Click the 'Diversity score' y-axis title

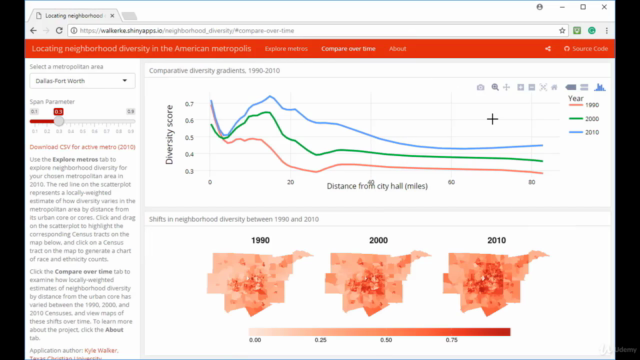169,135
